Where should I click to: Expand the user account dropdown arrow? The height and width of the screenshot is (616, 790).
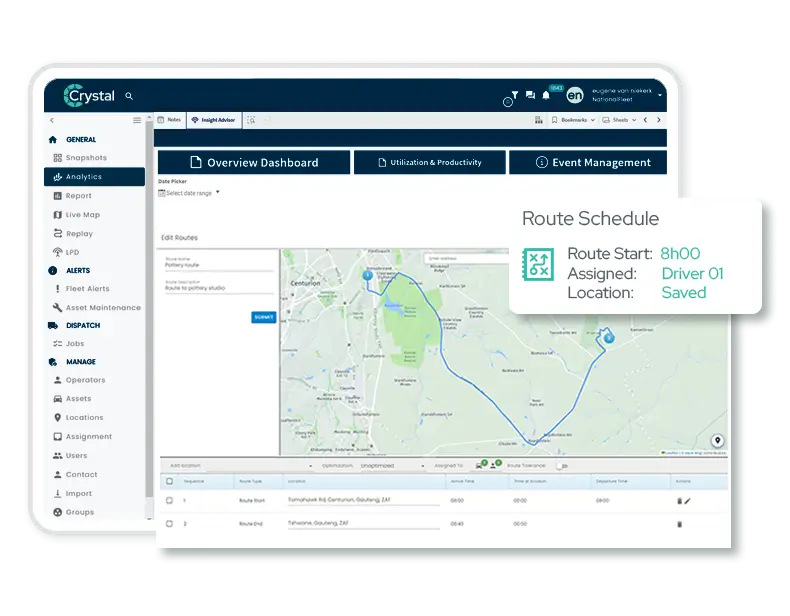[x=660, y=95]
